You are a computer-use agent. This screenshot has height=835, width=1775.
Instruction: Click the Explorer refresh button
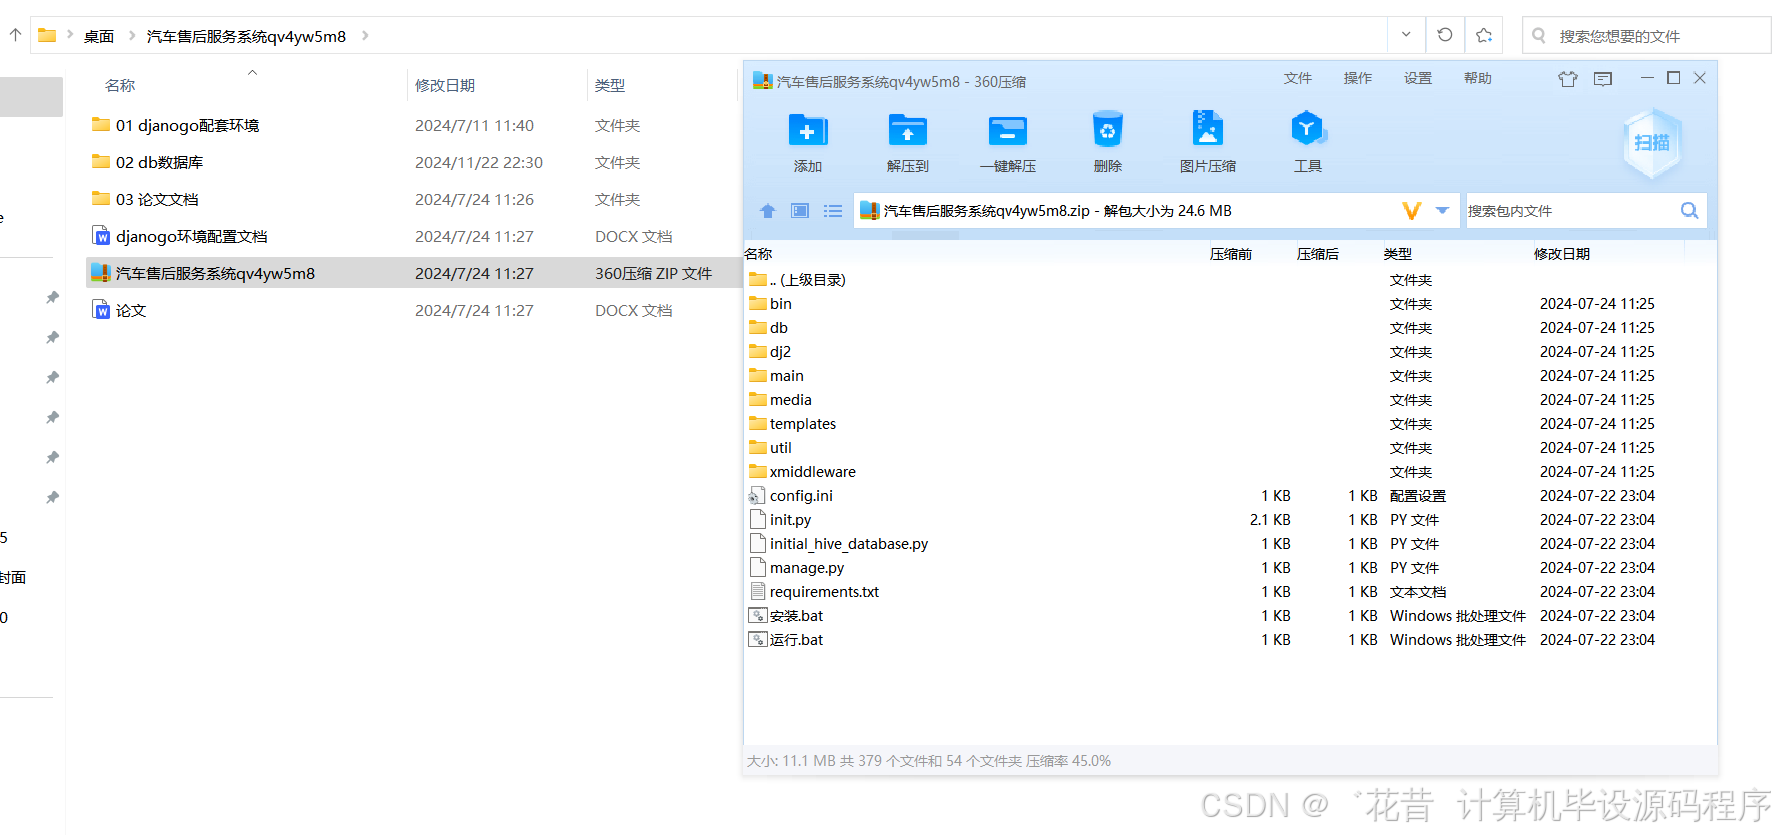pos(1445,35)
